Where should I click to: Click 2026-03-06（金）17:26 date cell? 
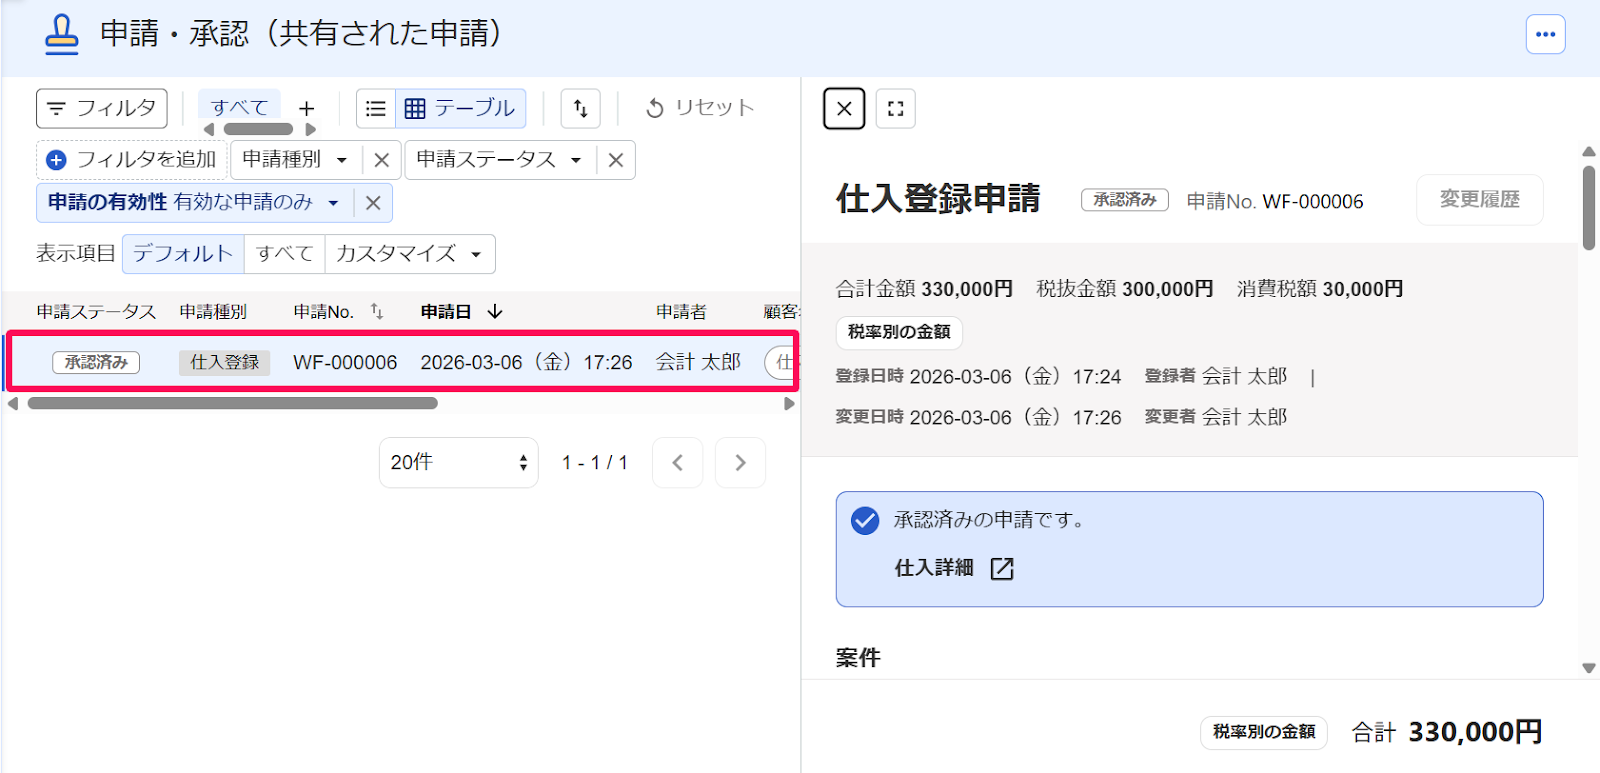526,362
